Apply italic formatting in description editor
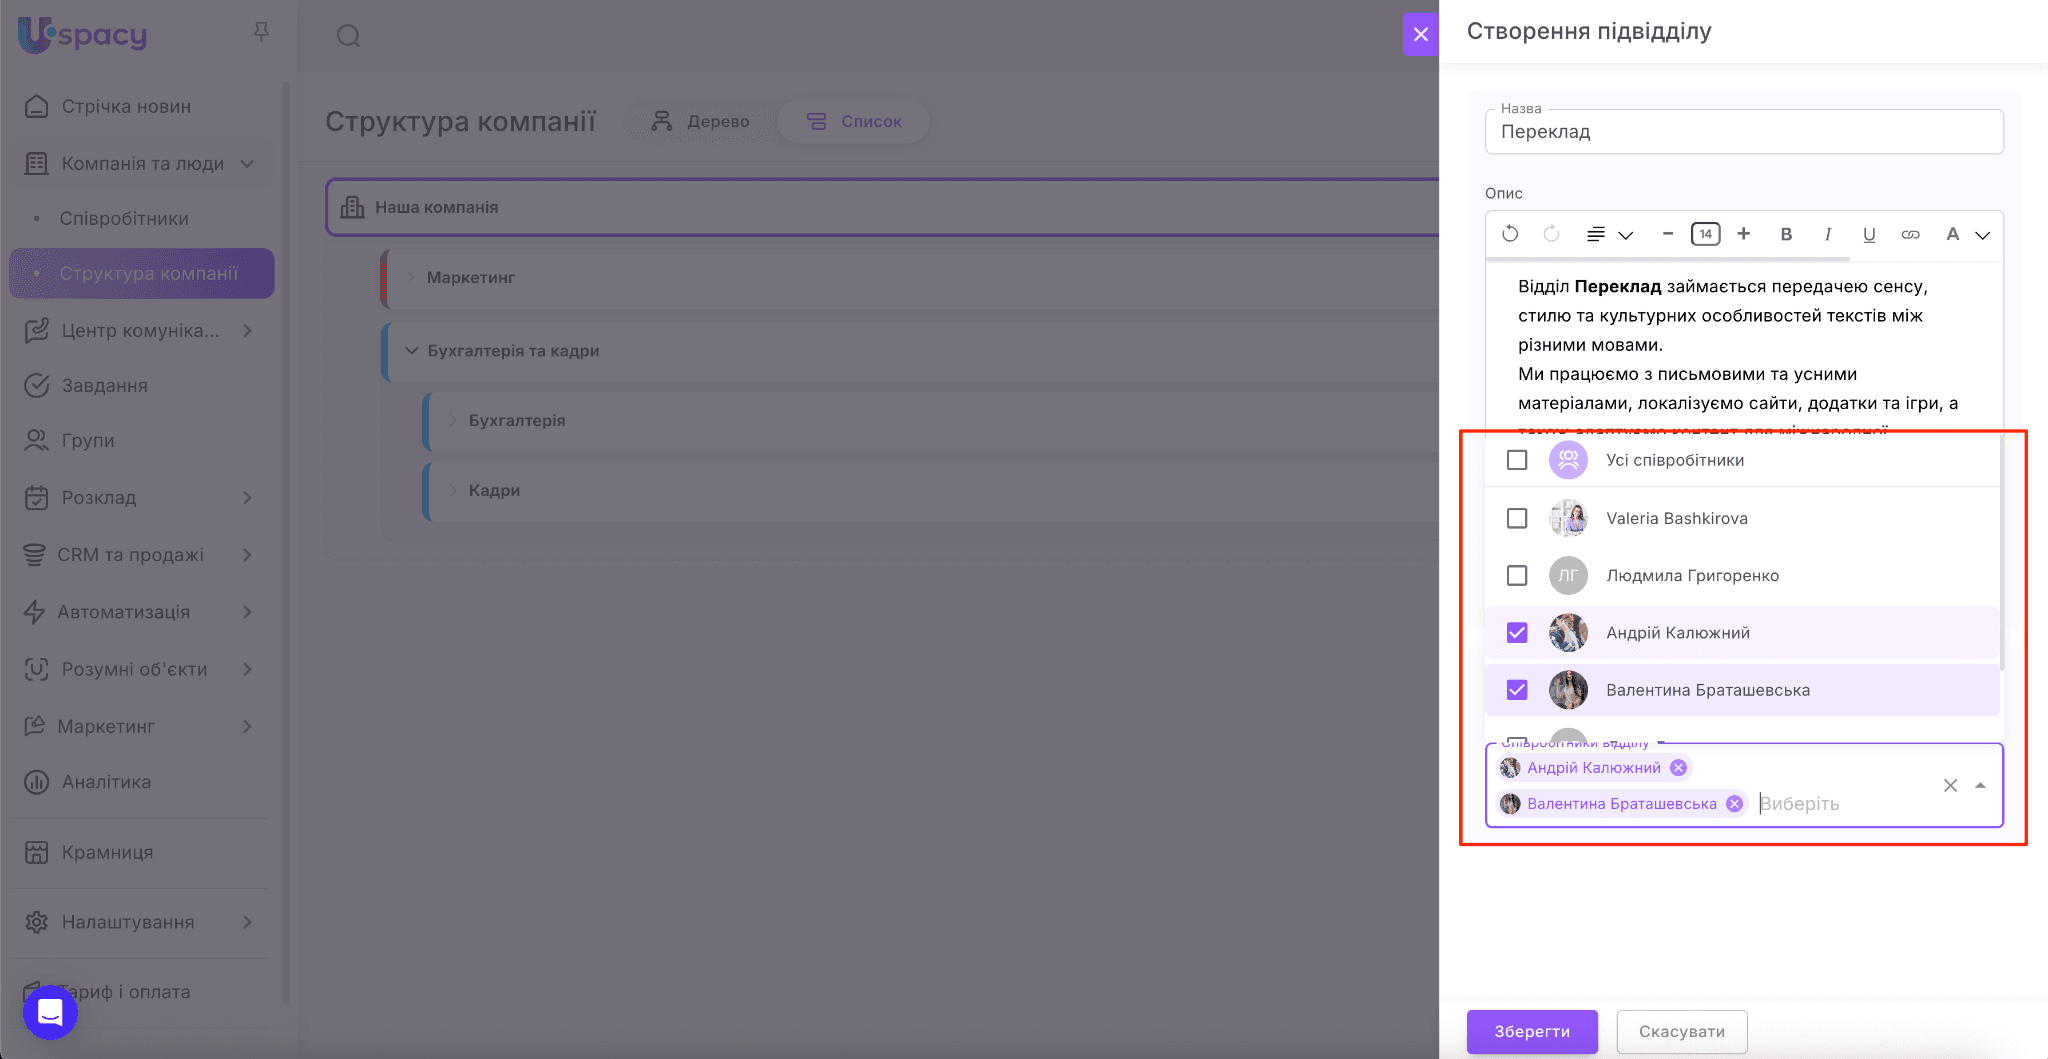This screenshot has width=2048, height=1059. pos(1827,234)
